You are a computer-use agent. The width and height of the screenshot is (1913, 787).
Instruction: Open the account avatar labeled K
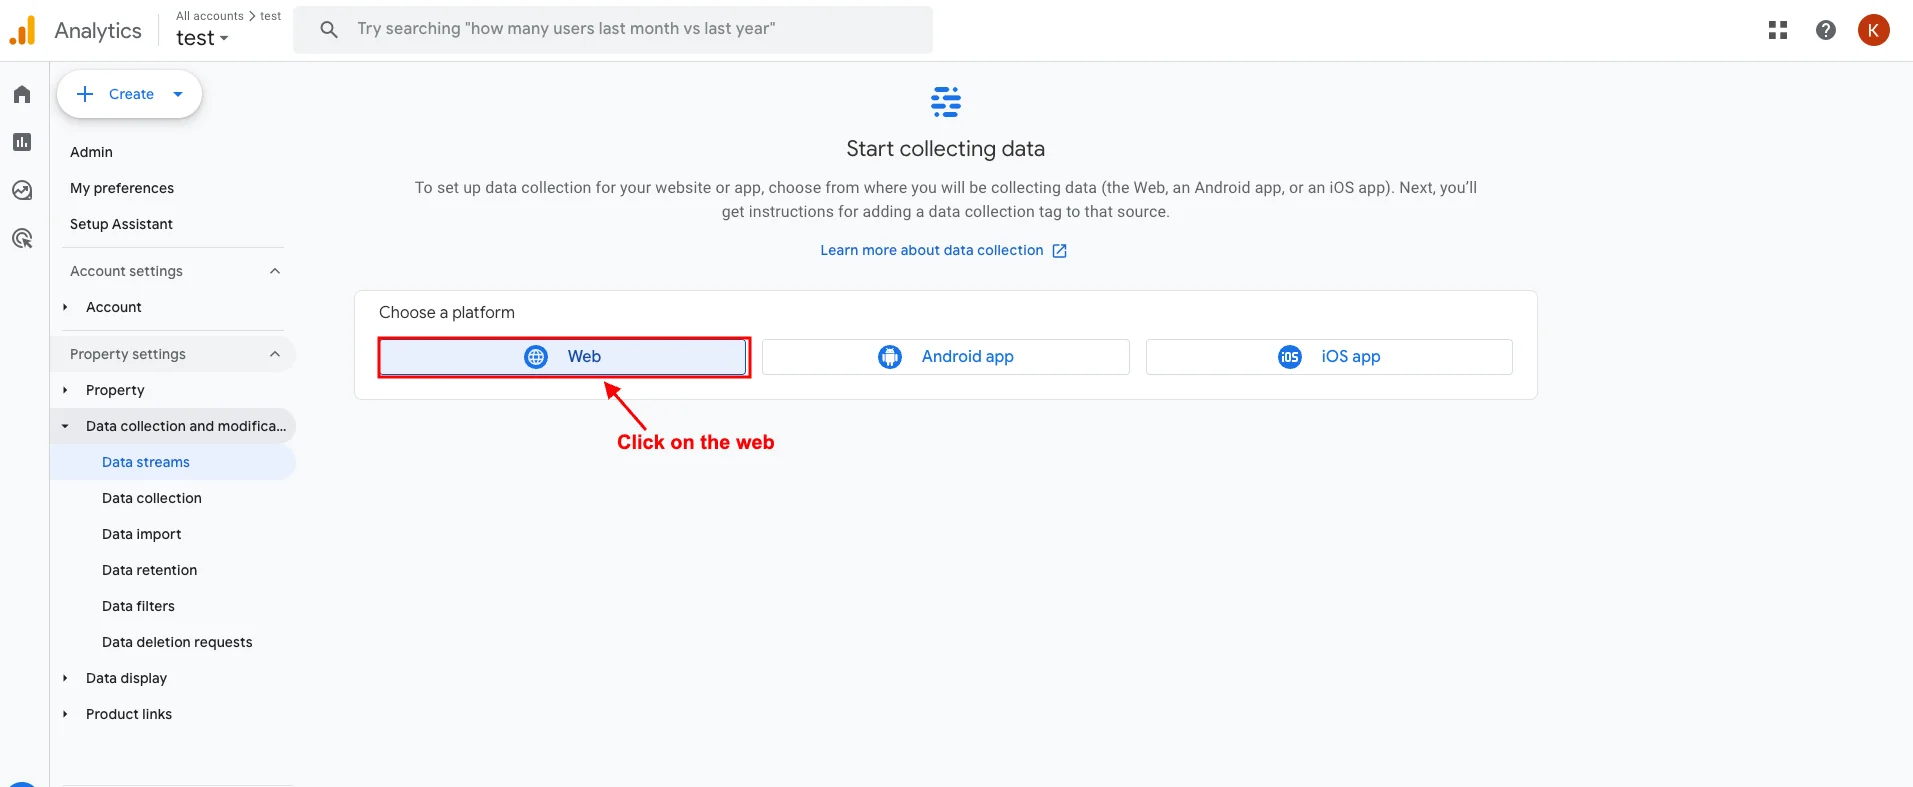(x=1873, y=30)
